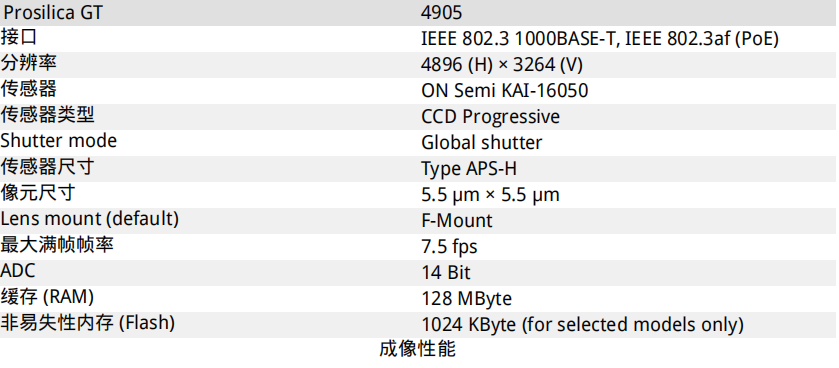Click the 5.5 µm × 5.5 µm pixel size

pyautogui.click(x=490, y=195)
